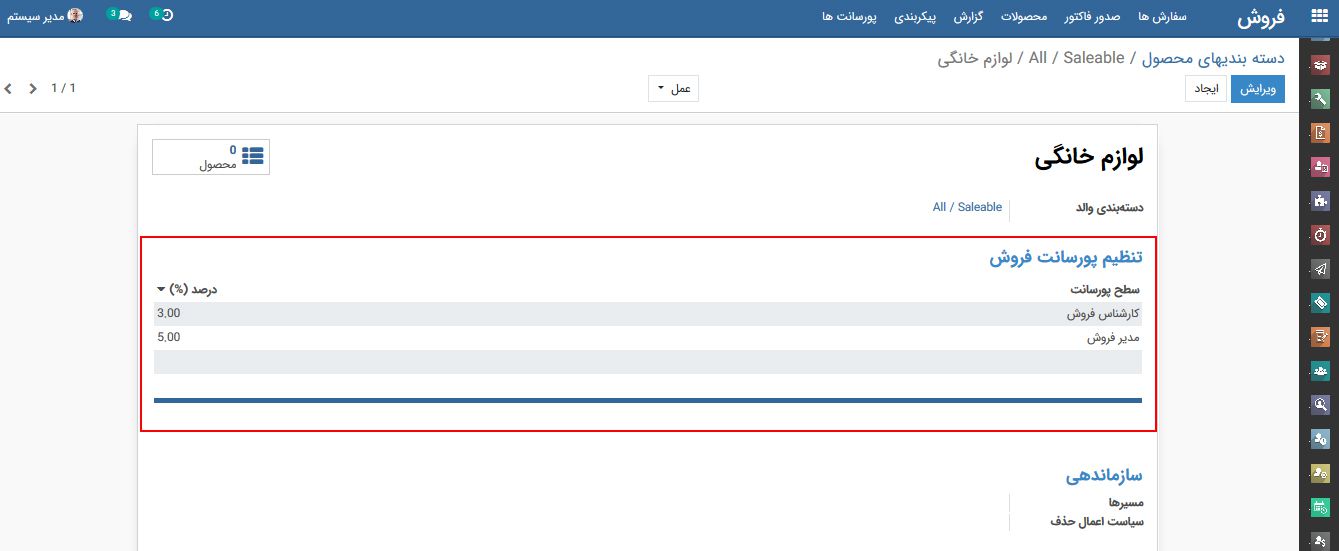Open the puzzle piece modules app

click(1320, 201)
